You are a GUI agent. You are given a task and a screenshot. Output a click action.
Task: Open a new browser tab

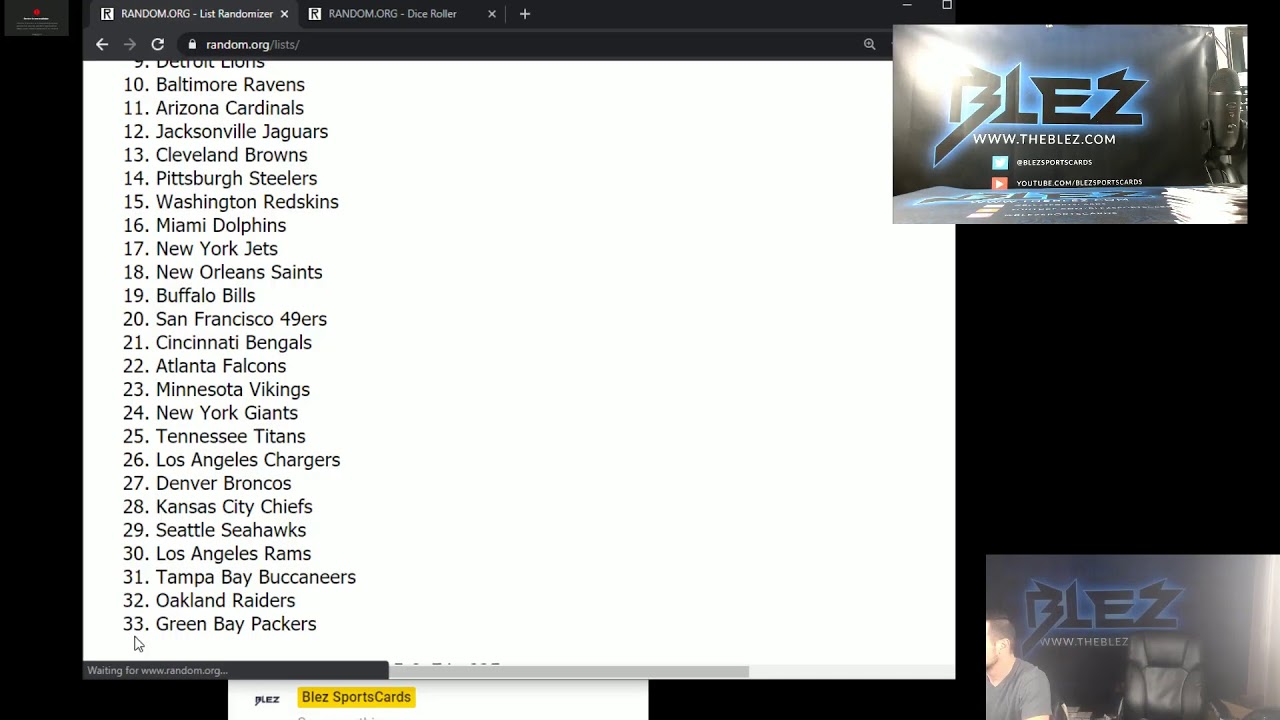pyautogui.click(x=525, y=14)
